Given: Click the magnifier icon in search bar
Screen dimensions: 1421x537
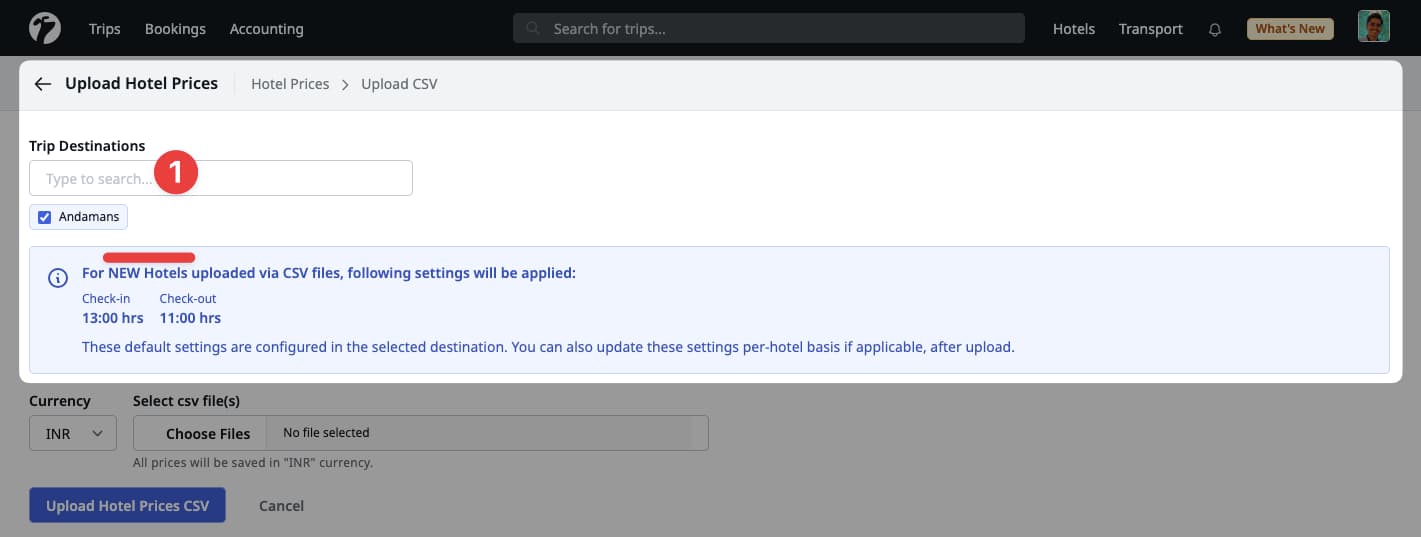Looking at the screenshot, I should tap(533, 29).
